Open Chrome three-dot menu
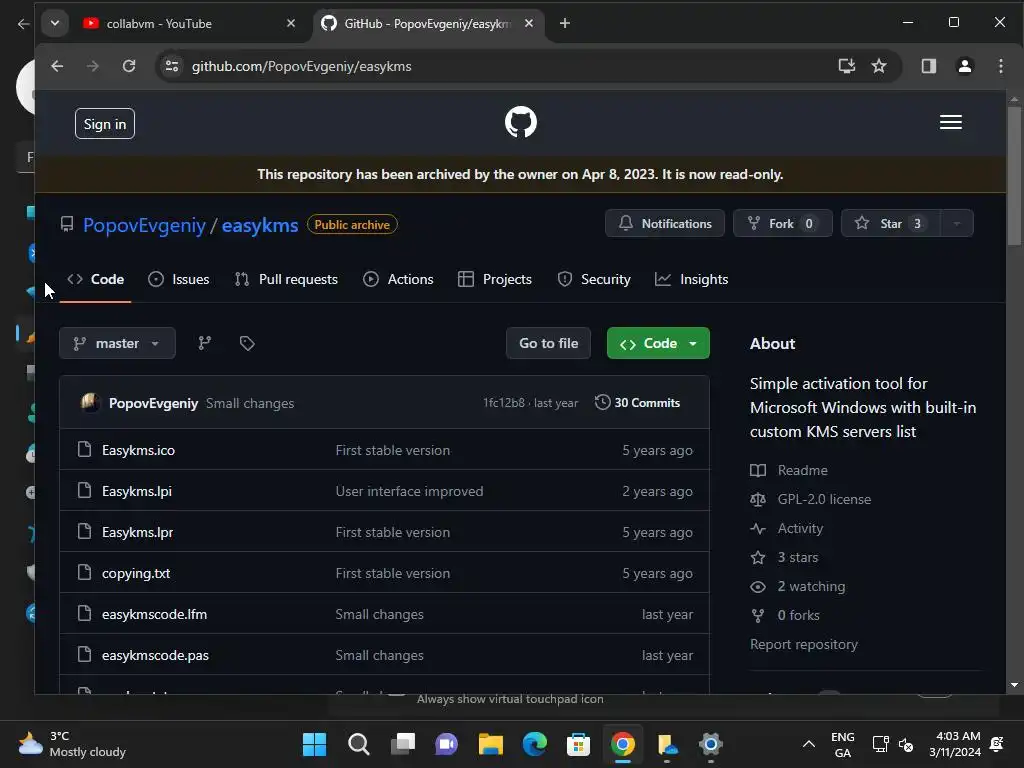The width and height of the screenshot is (1024, 768). (x=1000, y=66)
